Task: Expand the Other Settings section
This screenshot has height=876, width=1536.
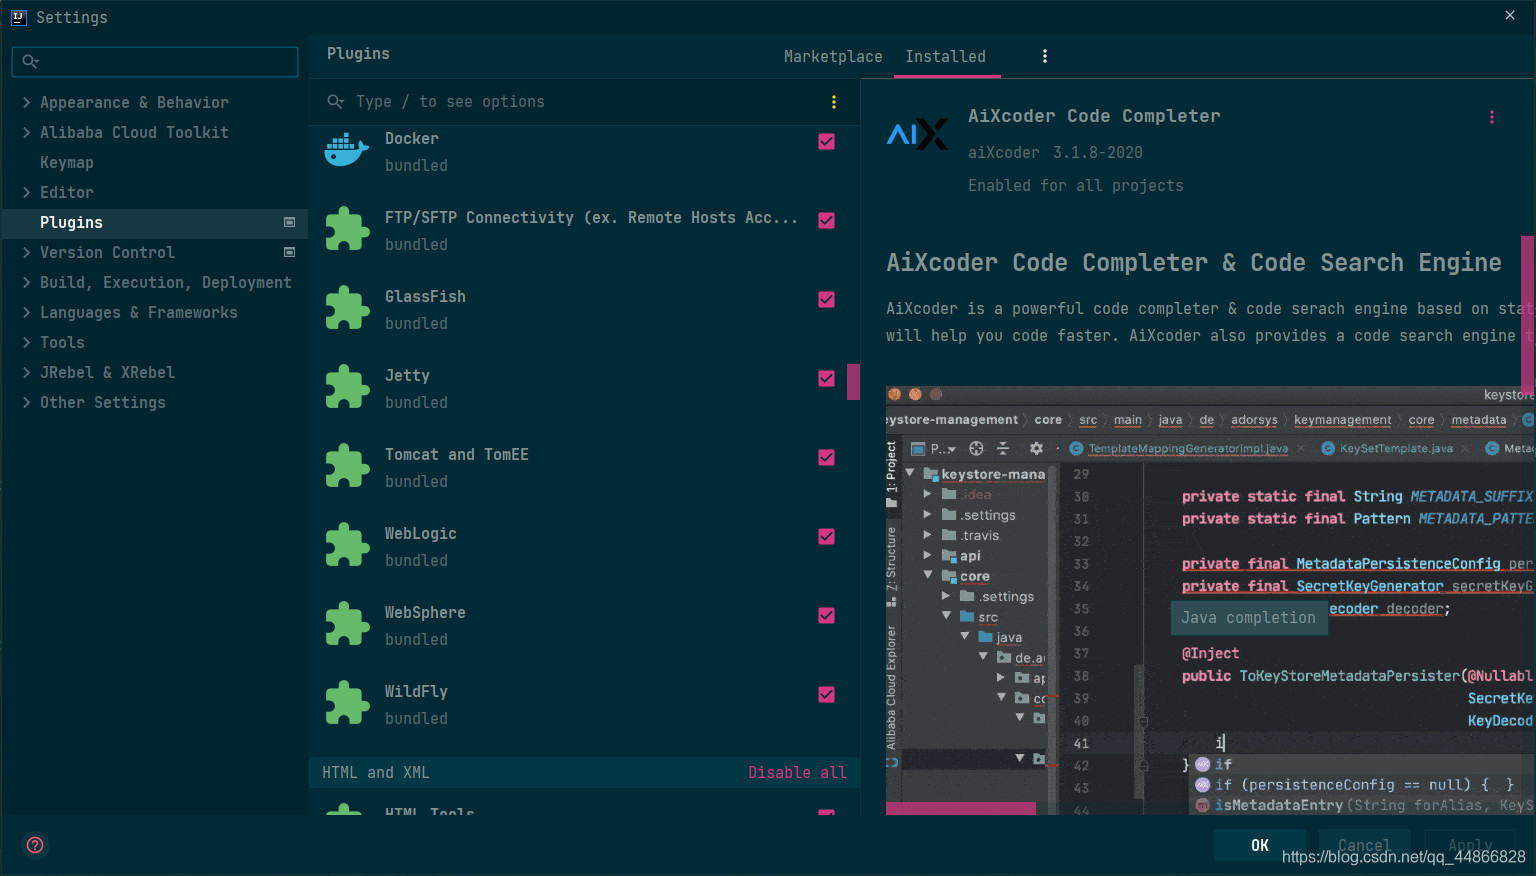Action: click(26, 402)
